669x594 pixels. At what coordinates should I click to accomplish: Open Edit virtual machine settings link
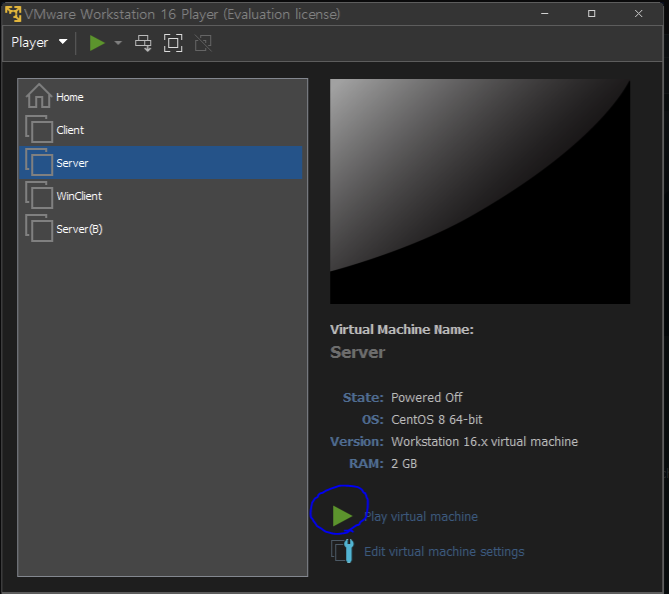coord(444,551)
